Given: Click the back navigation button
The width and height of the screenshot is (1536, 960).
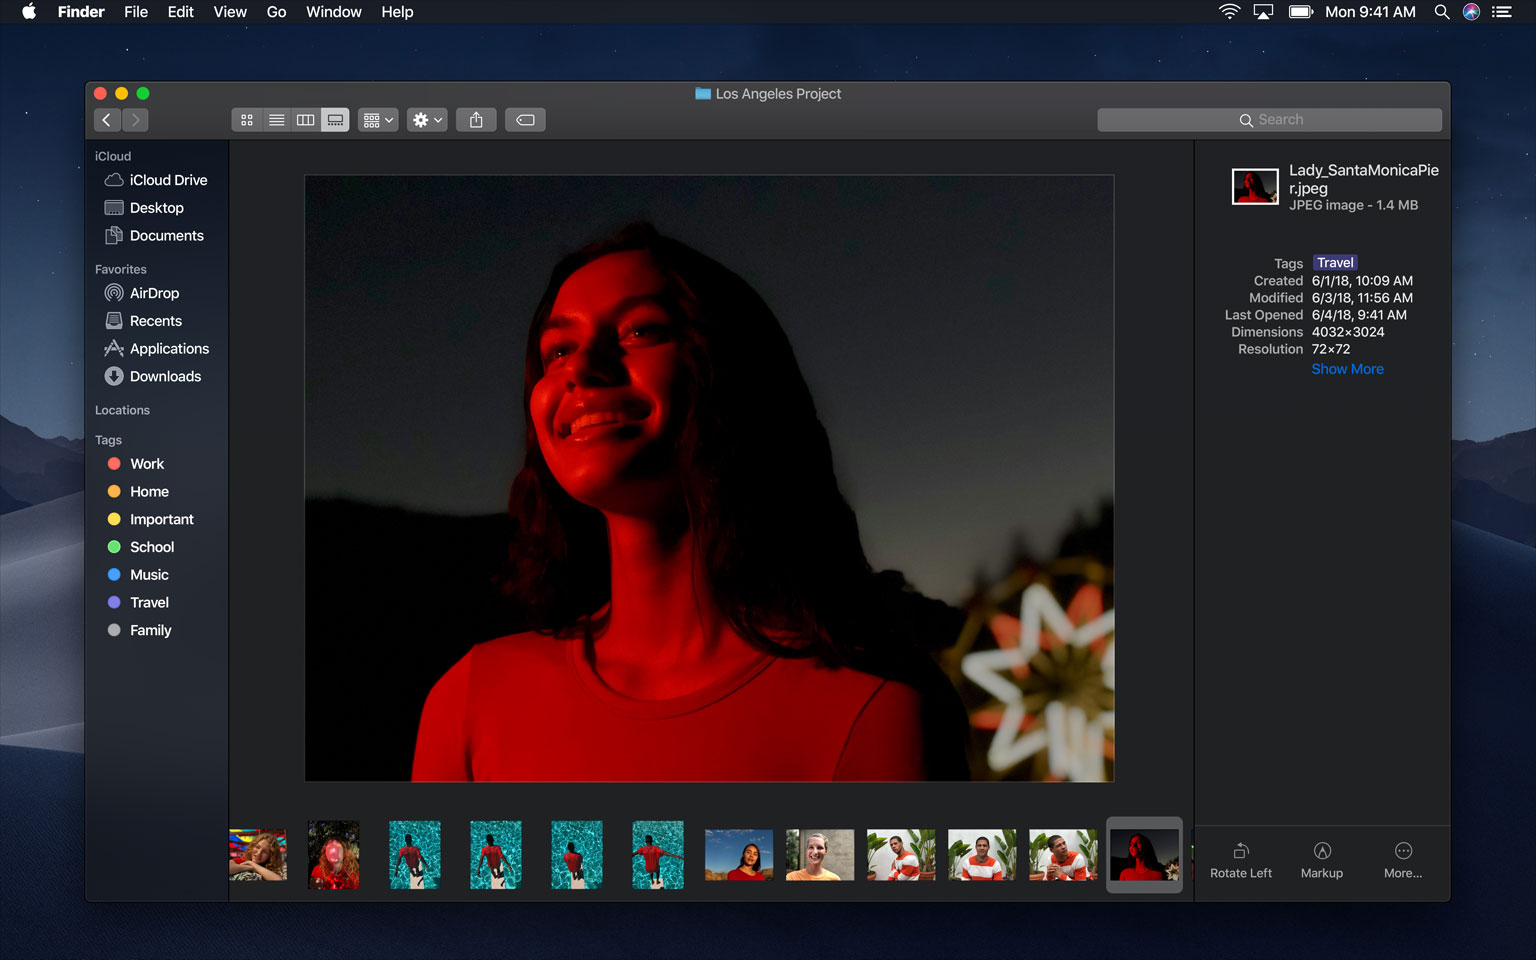Looking at the screenshot, I should (106, 119).
